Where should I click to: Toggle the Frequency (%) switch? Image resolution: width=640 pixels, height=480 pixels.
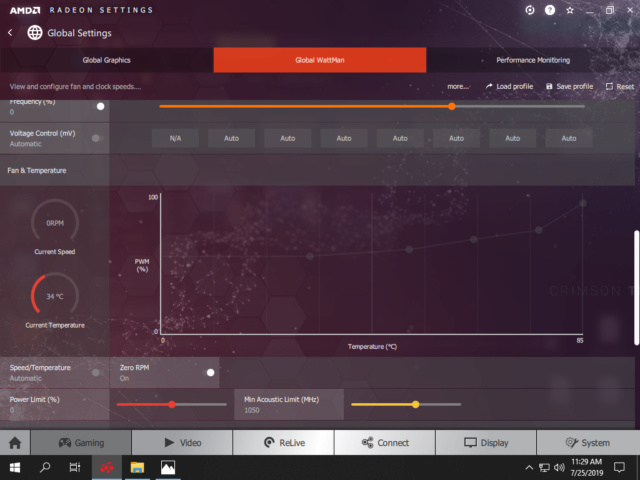tap(98, 106)
